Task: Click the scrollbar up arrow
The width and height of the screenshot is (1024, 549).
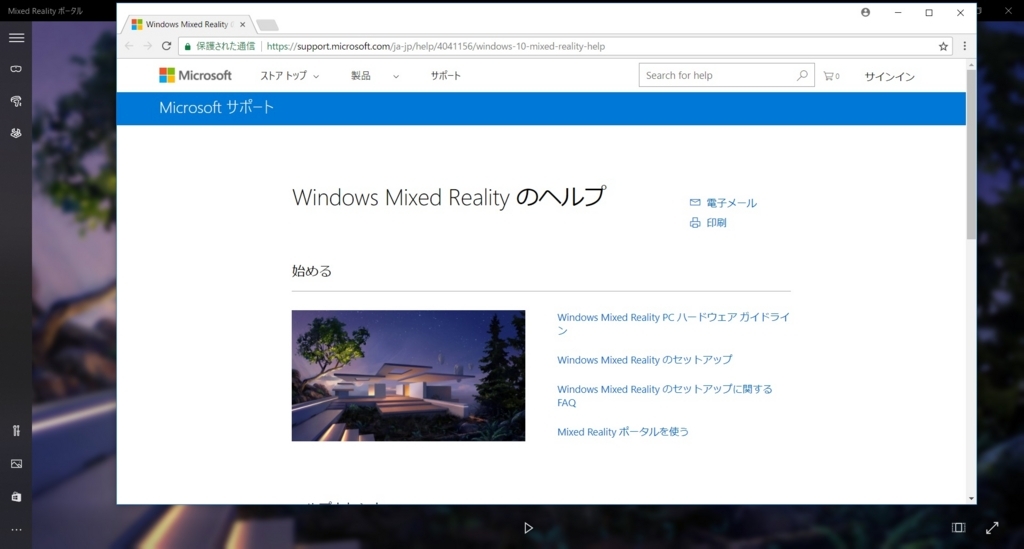Action: pyautogui.click(x=971, y=65)
